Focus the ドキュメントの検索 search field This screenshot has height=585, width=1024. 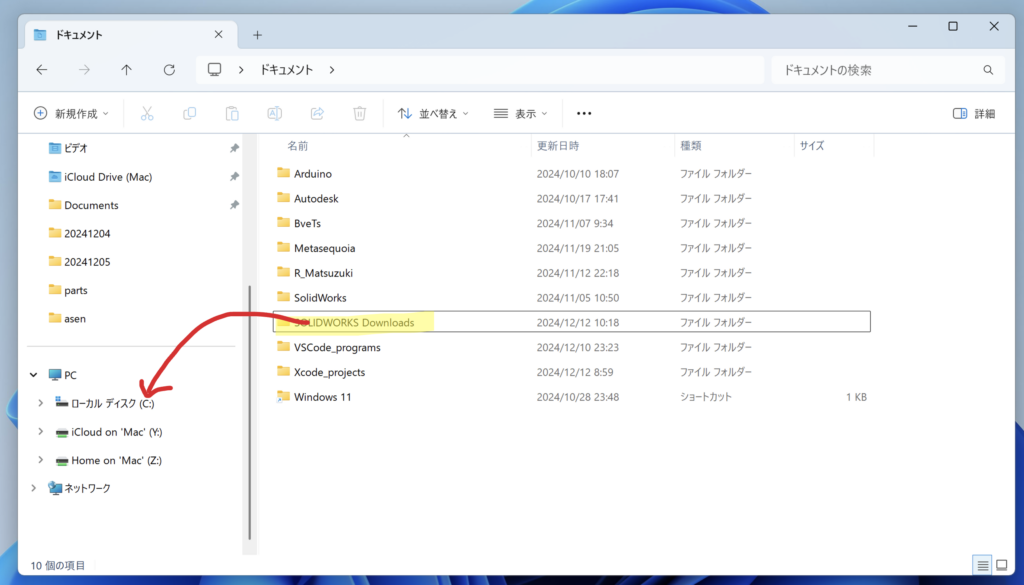pos(886,70)
